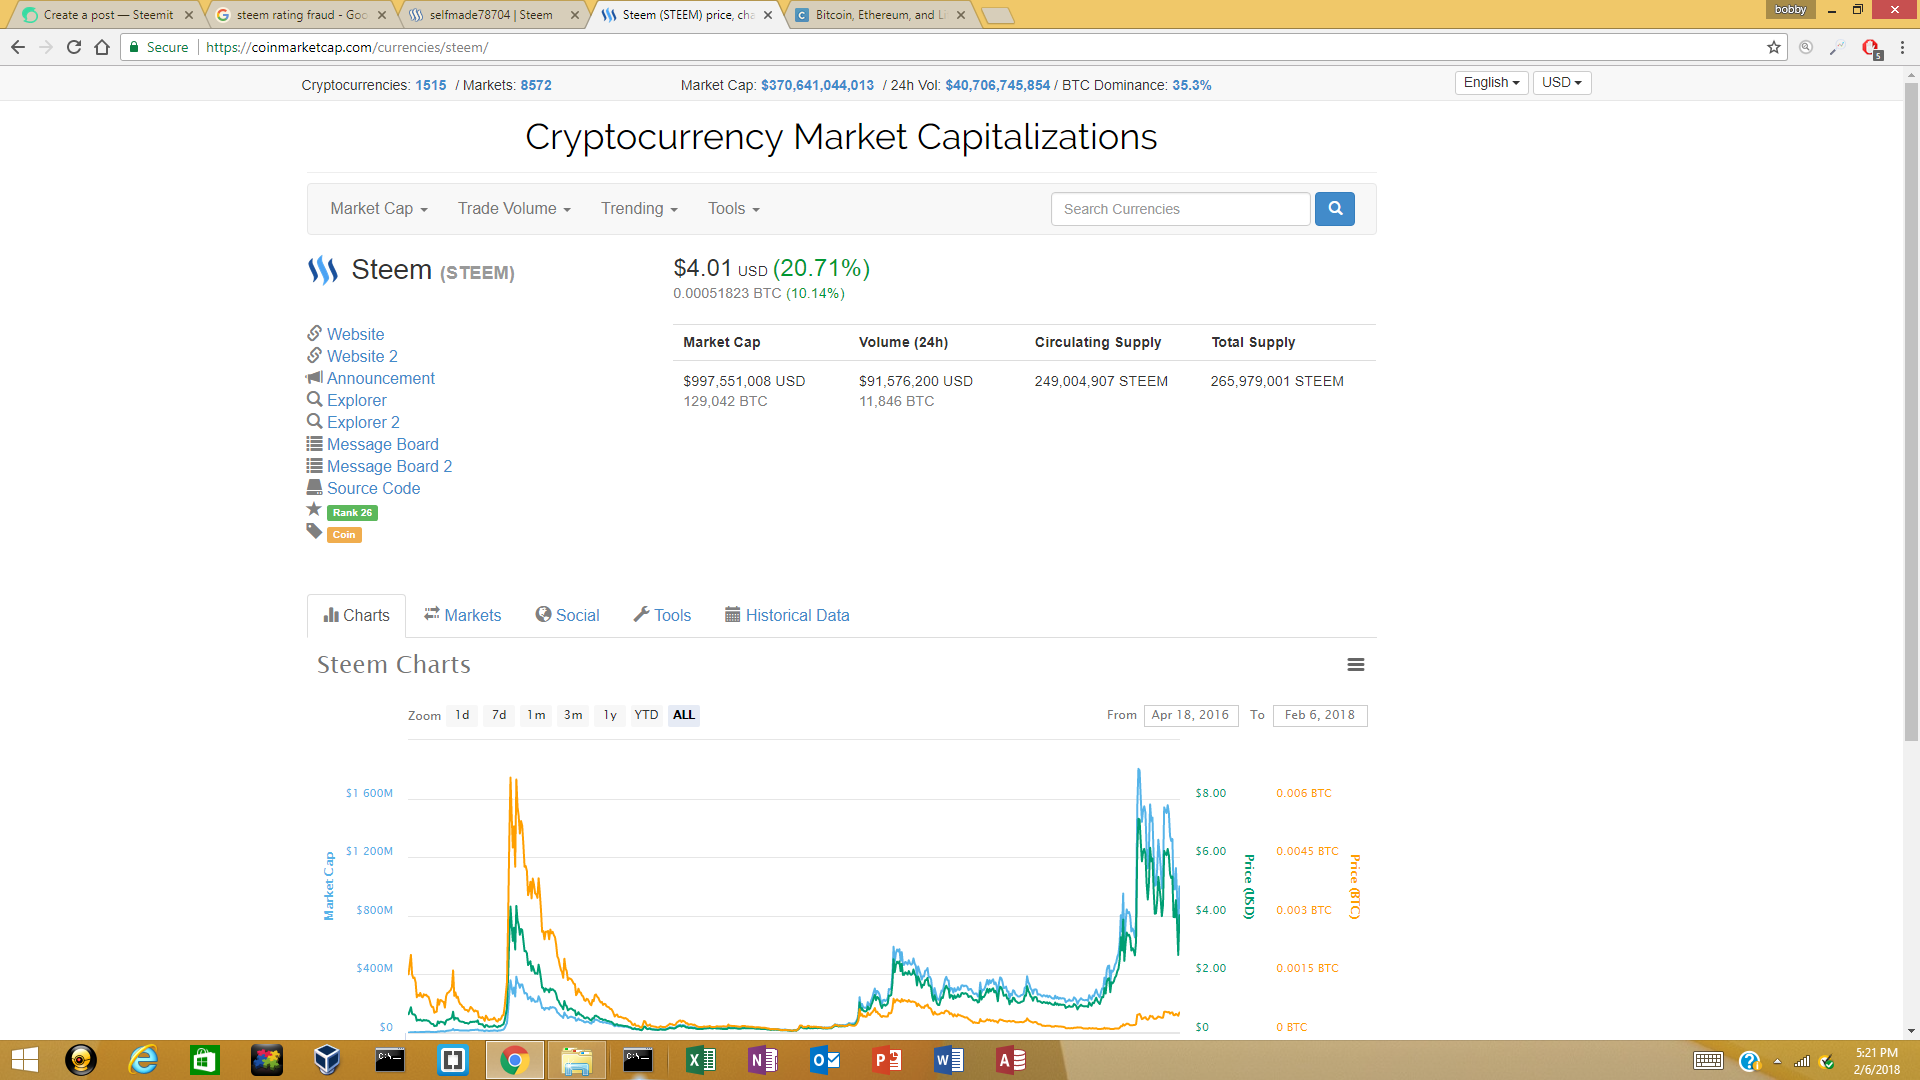Set chart zoom to 7d
Image resolution: width=1920 pixels, height=1080 pixels.
point(499,715)
